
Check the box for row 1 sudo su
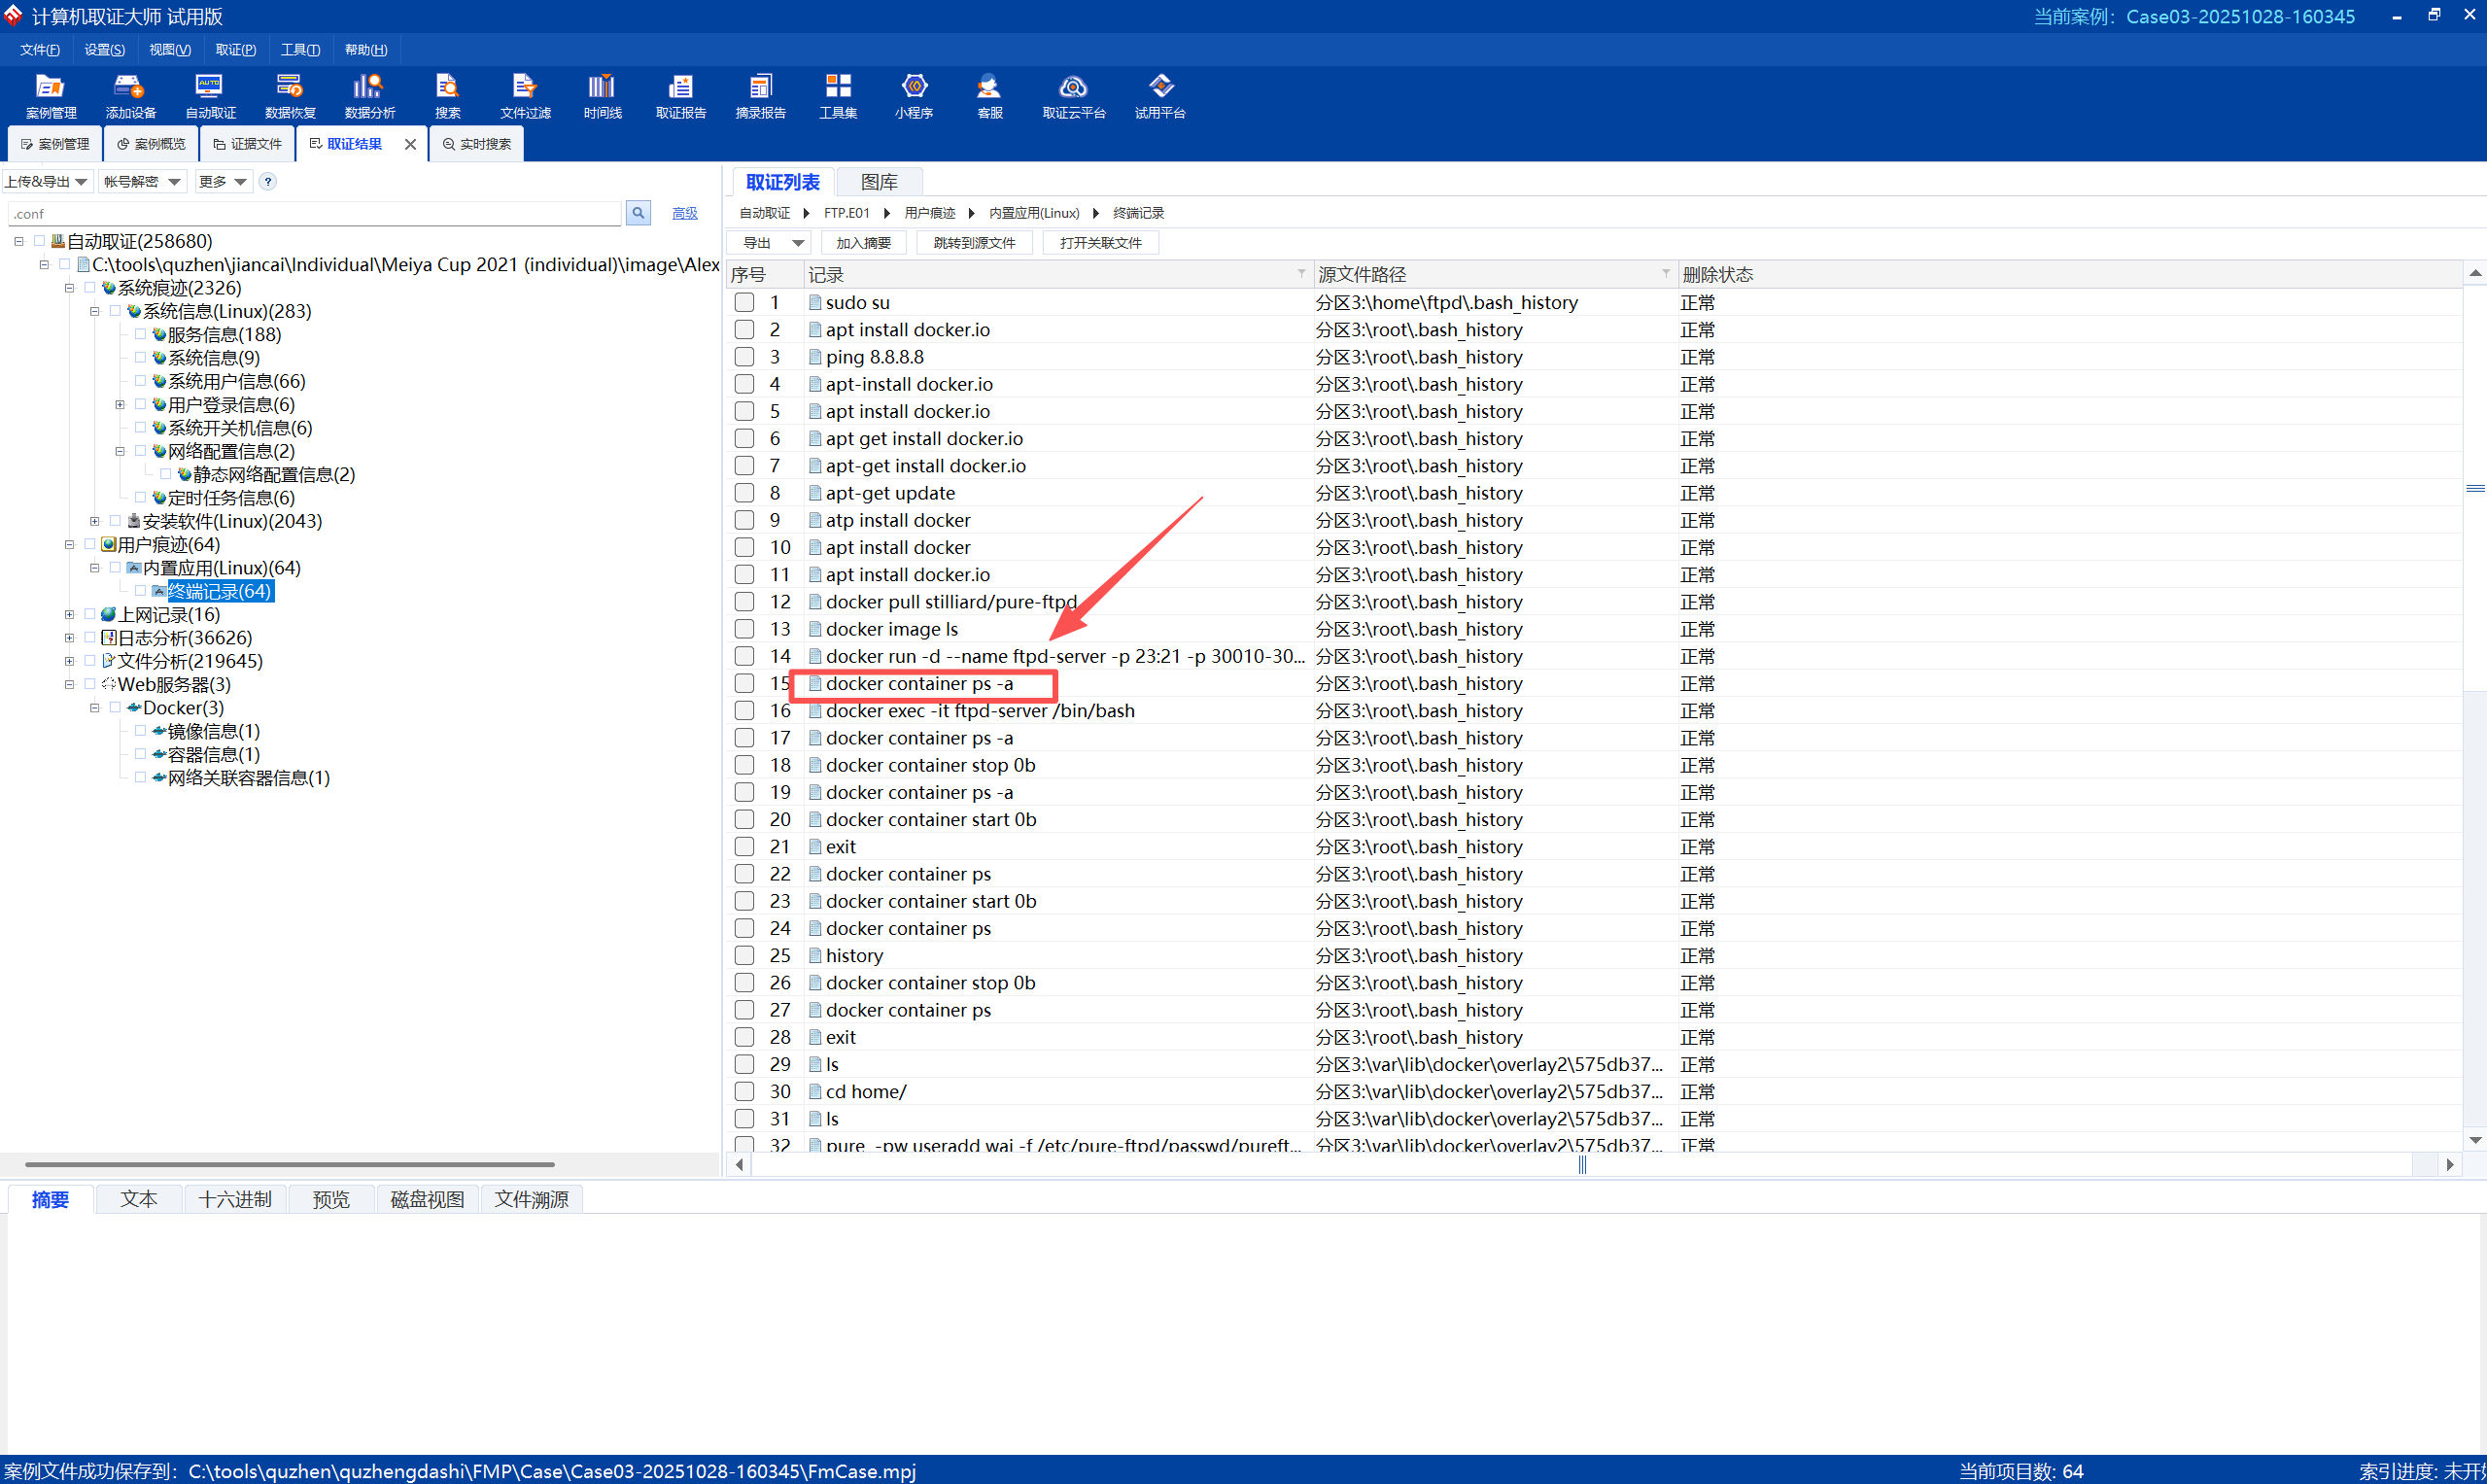[x=744, y=302]
